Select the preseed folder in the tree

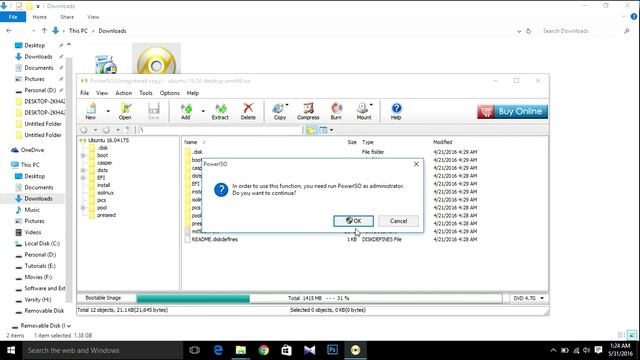pos(106,215)
